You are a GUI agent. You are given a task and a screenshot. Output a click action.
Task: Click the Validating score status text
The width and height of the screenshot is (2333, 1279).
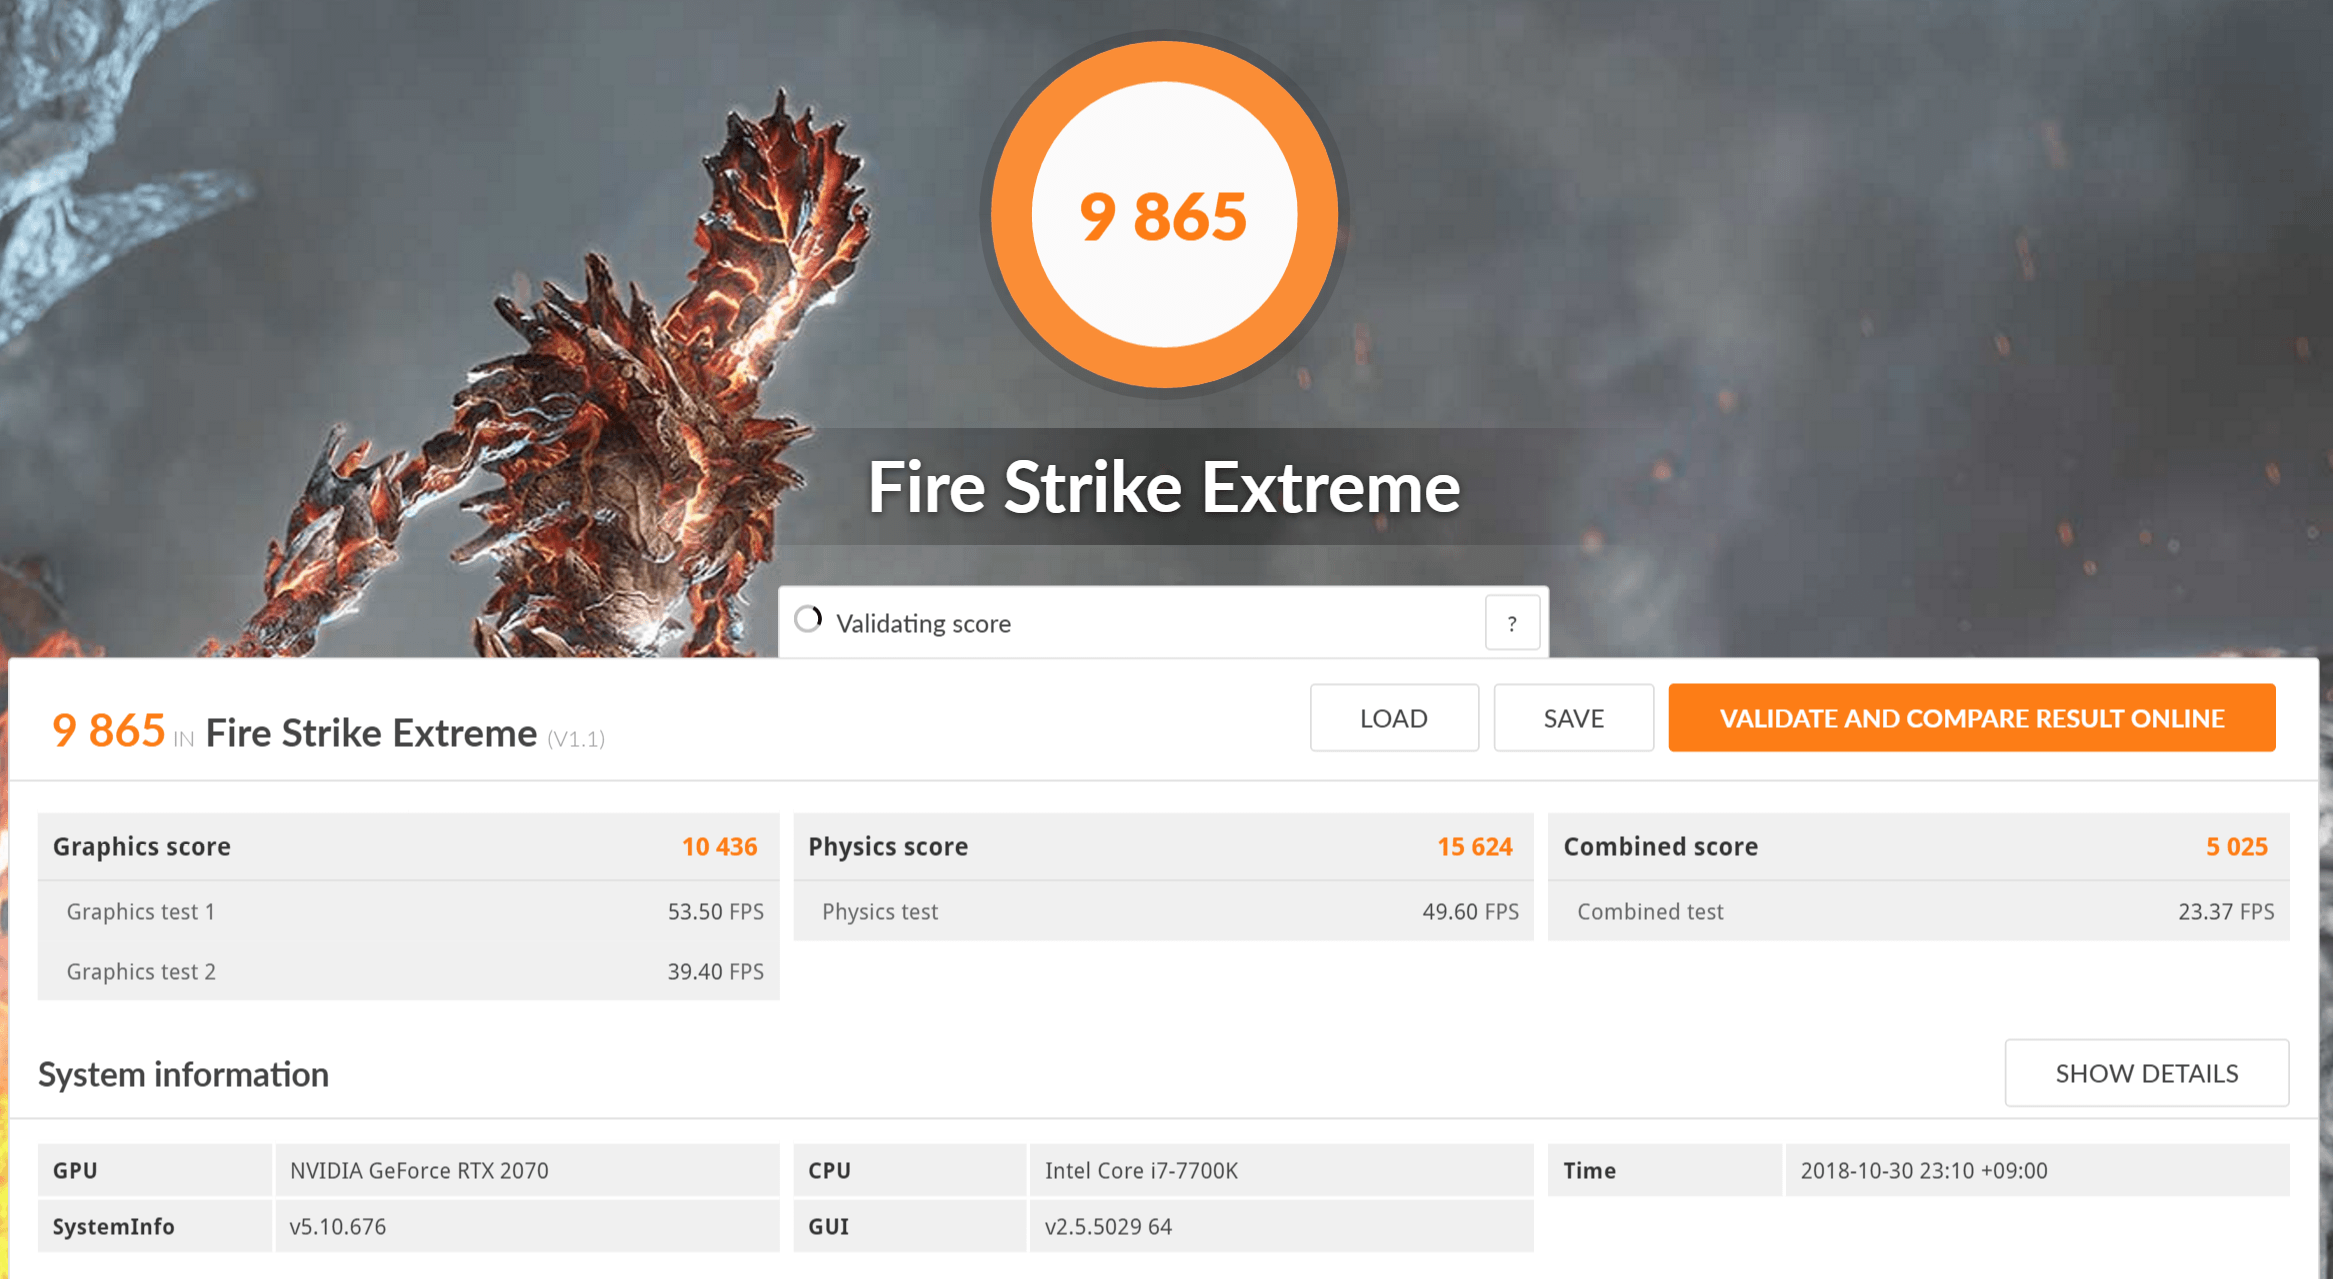click(x=923, y=624)
